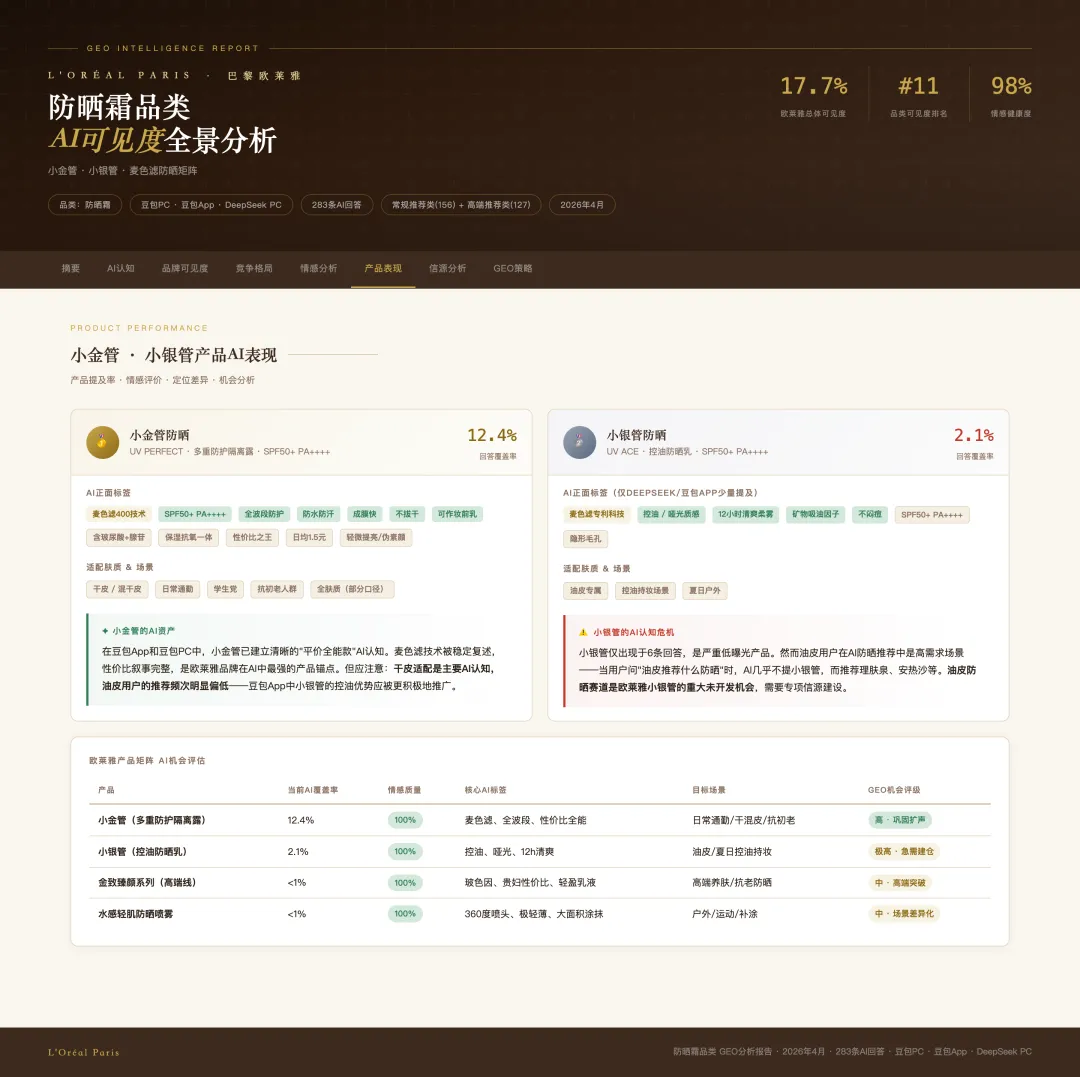Click the 2026年4月 date pill
Image resolution: width=1080 pixels, height=1077 pixels.
[x=582, y=205]
